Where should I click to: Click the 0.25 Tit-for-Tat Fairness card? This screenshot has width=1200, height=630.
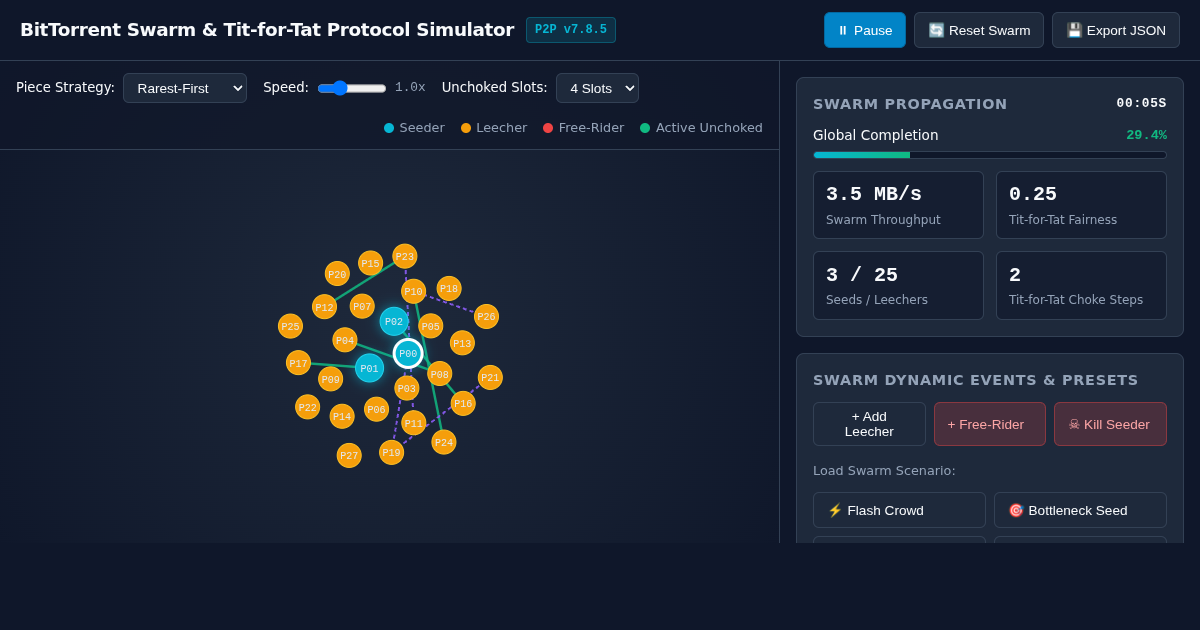pos(1081,205)
